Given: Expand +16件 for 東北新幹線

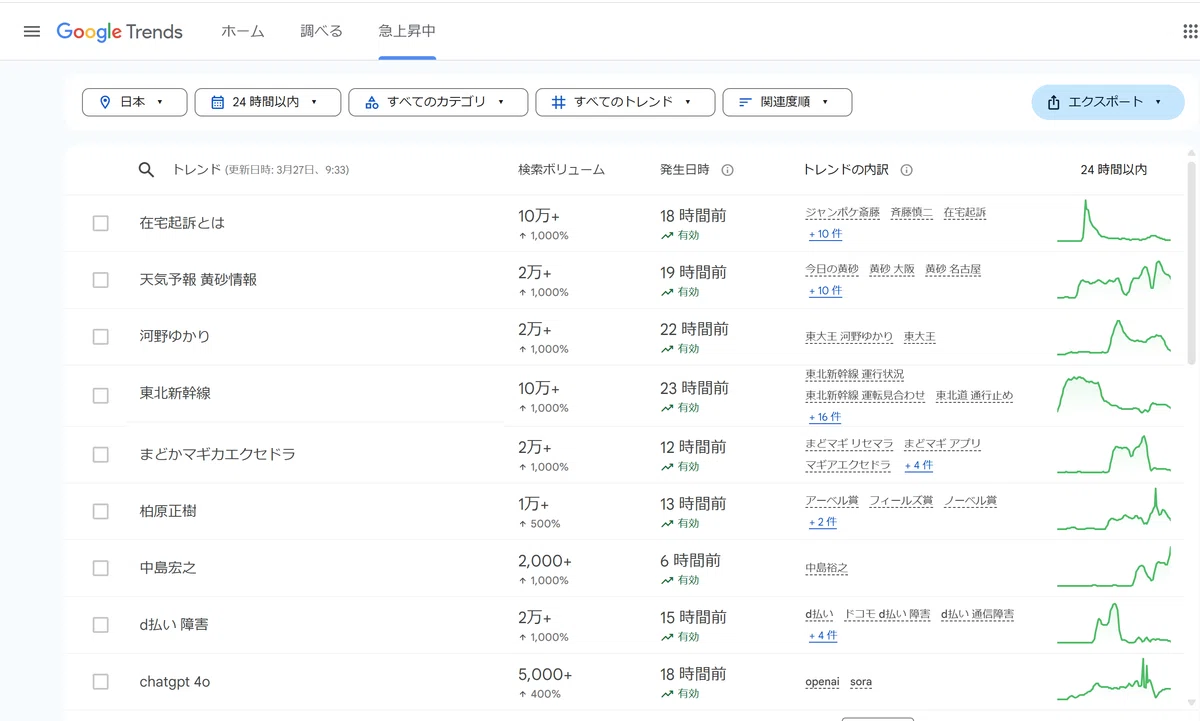Looking at the screenshot, I should [x=826, y=417].
